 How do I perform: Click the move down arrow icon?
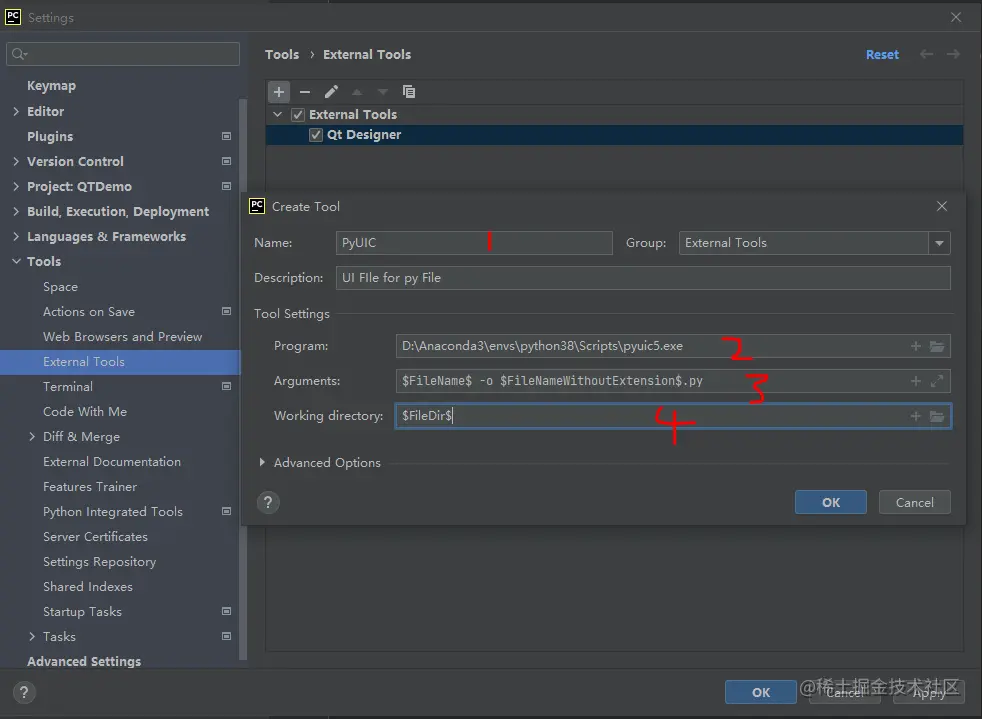pyautogui.click(x=383, y=92)
